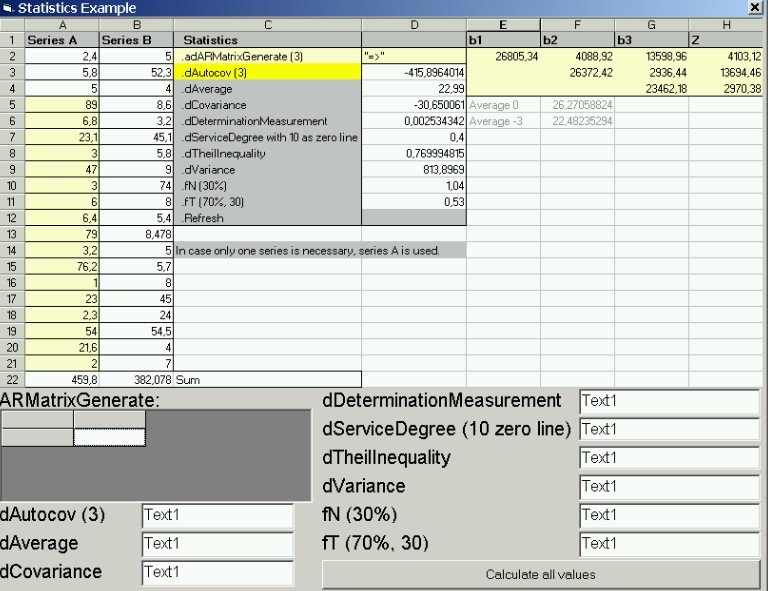Select column header B
The image size is (768, 591).
(137, 25)
